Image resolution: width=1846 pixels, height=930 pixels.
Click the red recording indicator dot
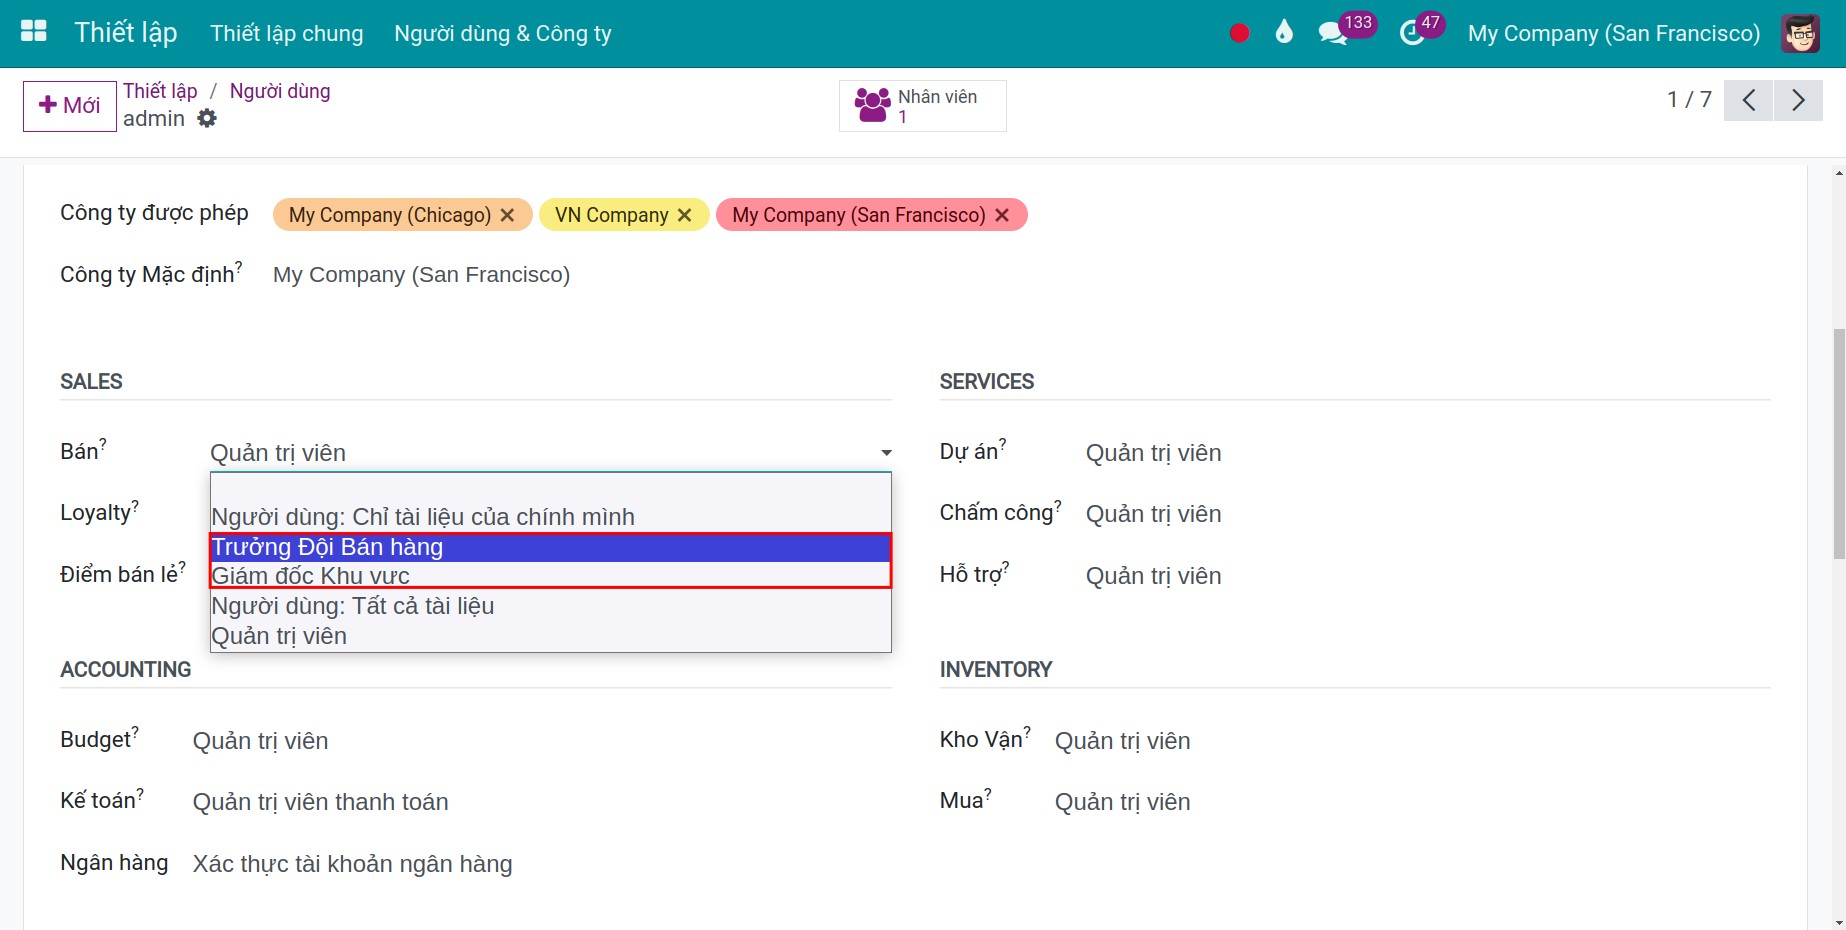pyautogui.click(x=1239, y=33)
